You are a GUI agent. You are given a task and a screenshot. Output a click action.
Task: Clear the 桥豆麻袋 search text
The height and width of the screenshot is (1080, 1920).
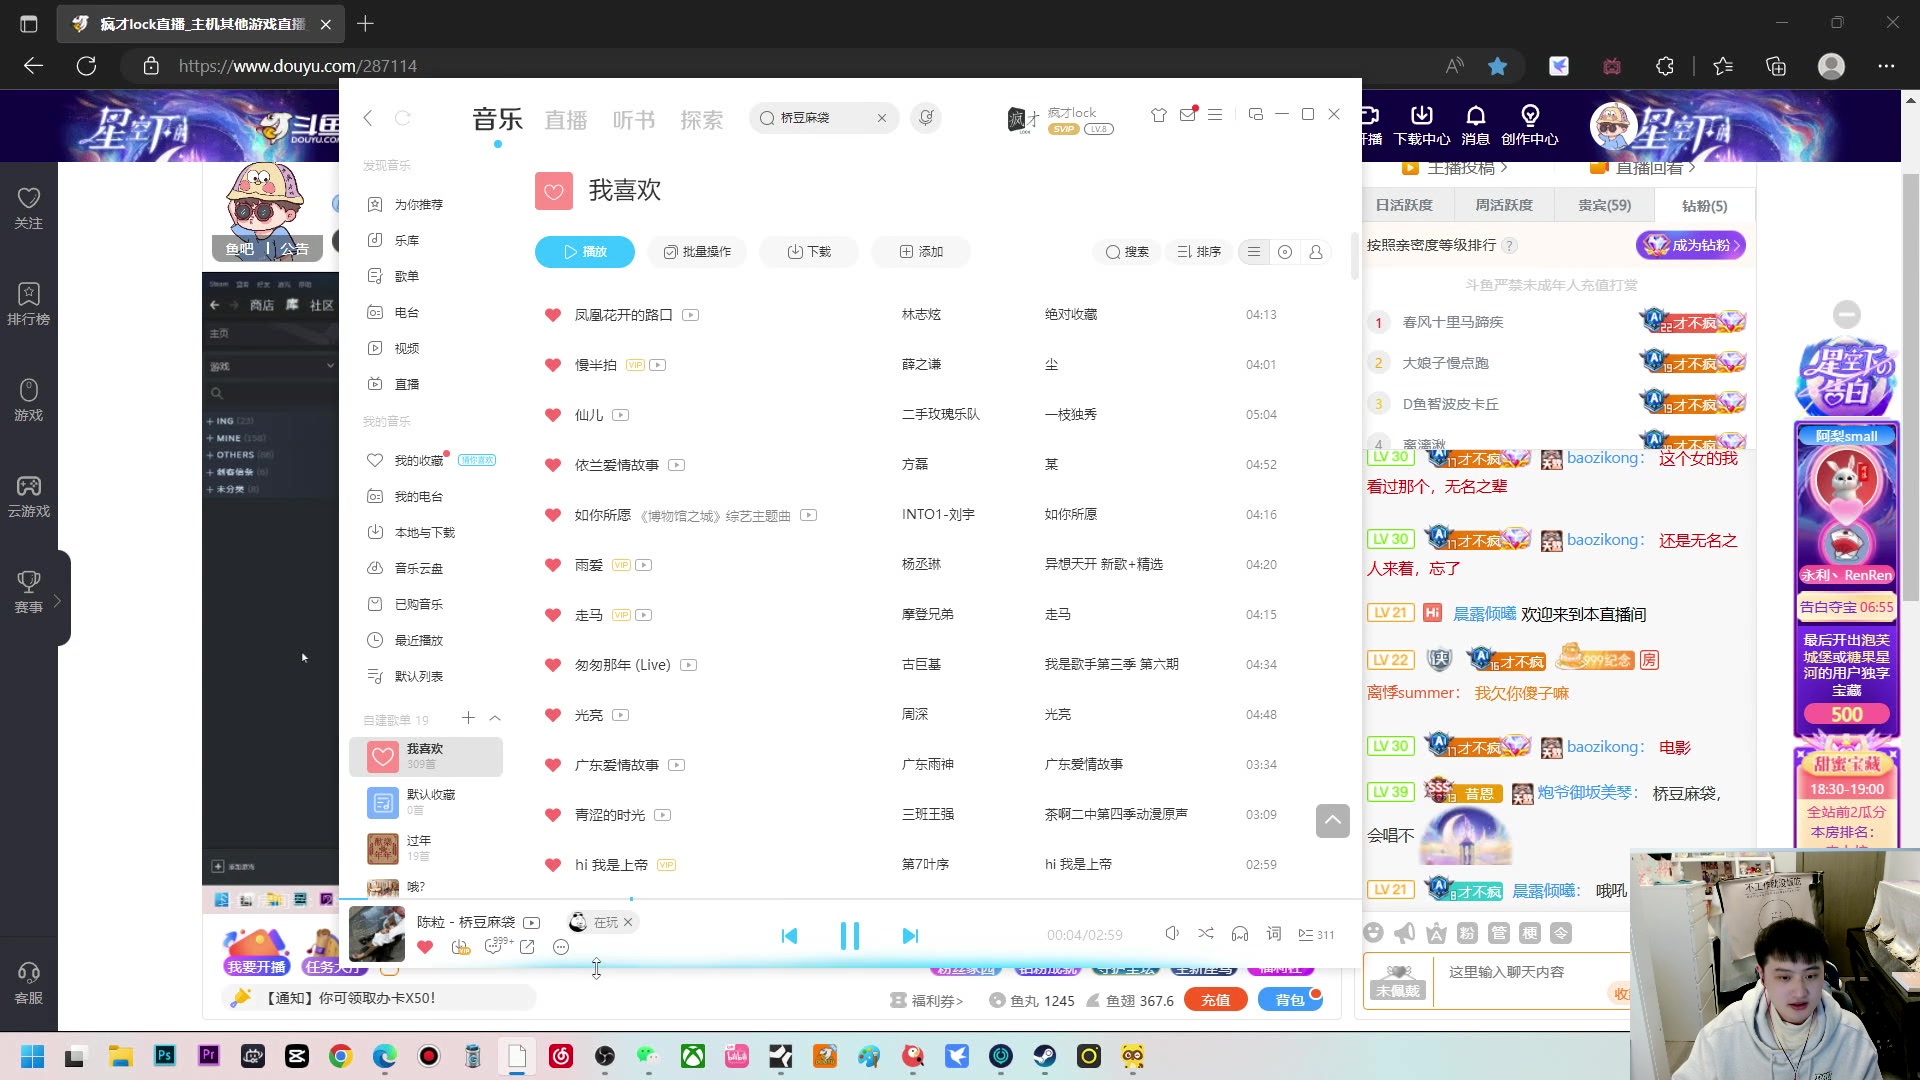point(882,118)
